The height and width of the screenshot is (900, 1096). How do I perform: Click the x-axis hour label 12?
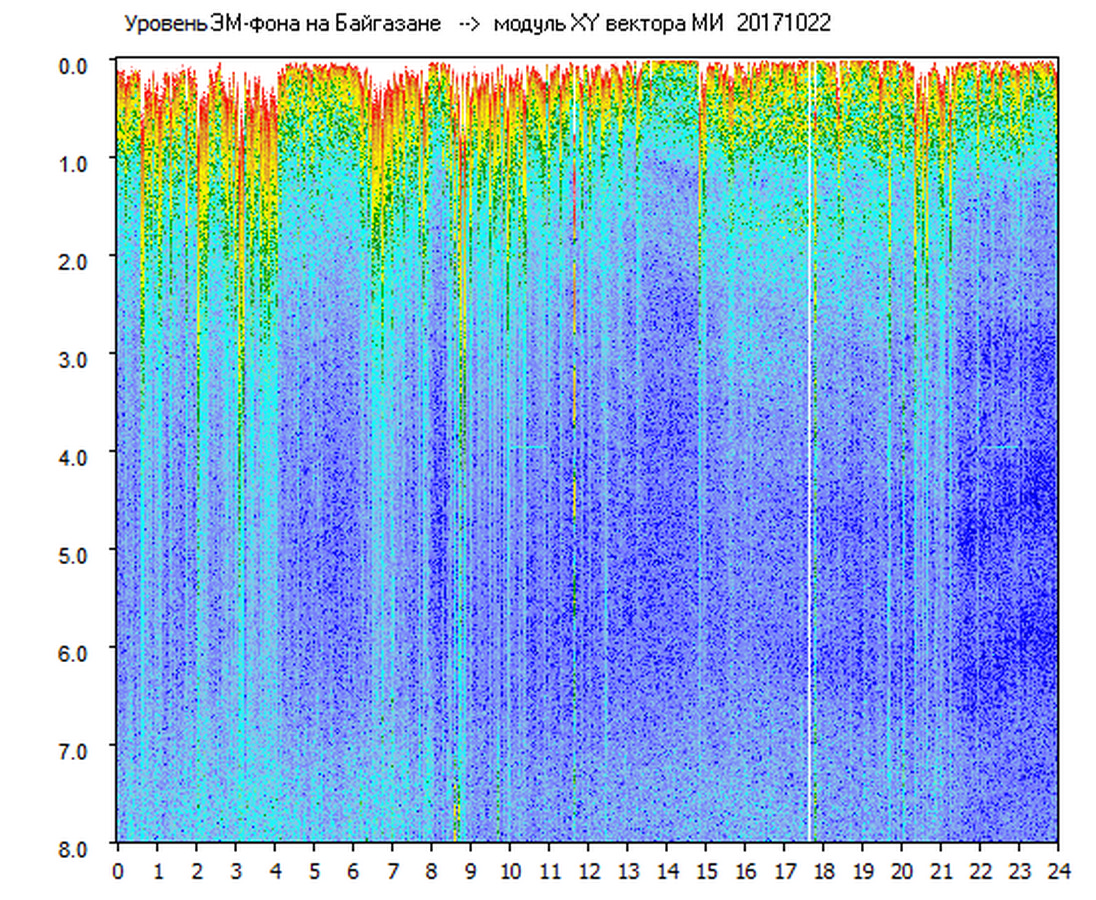pos(588,871)
